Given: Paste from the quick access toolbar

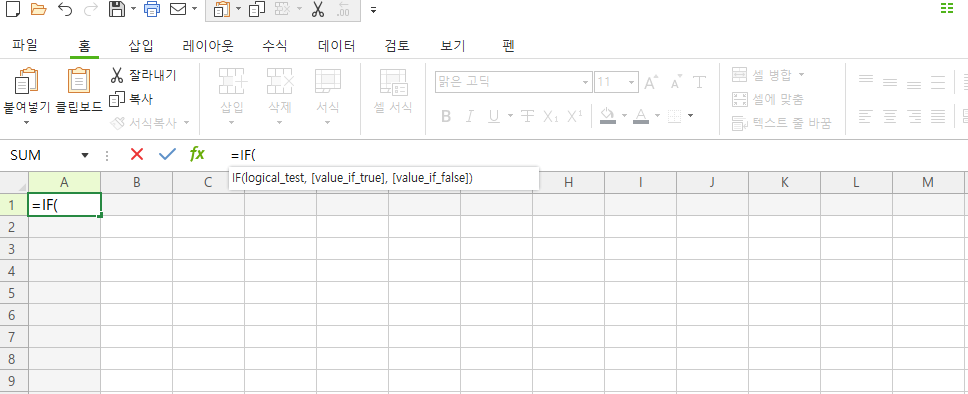Looking at the screenshot, I should (222, 9).
